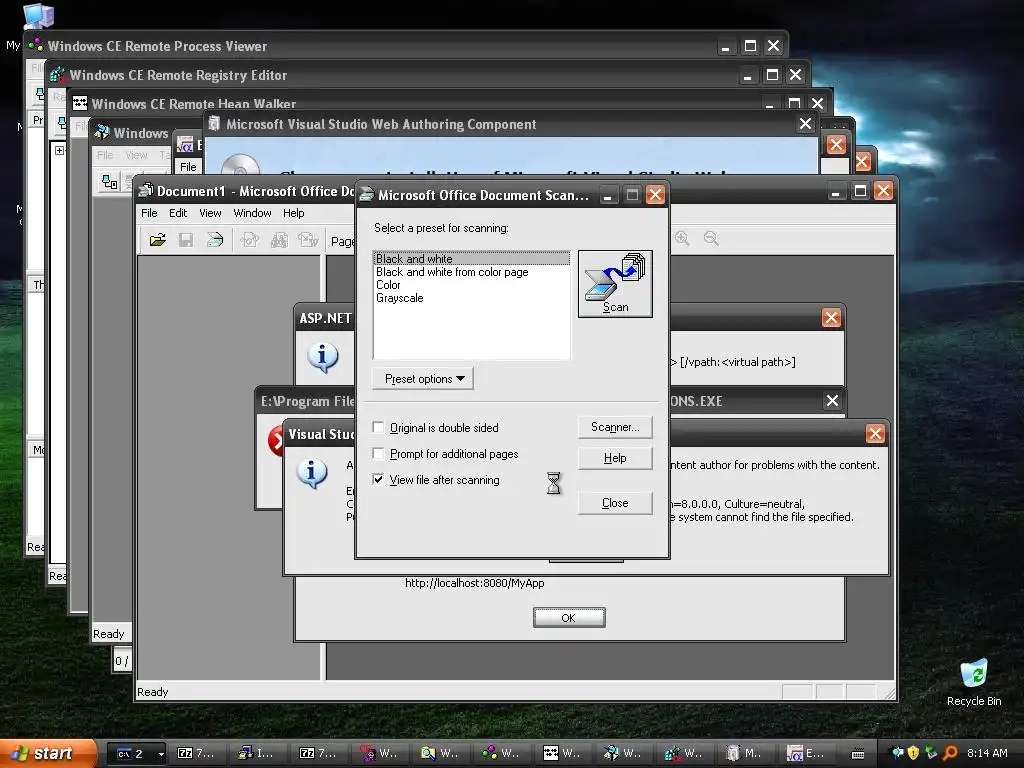Screen dimensions: 1024x768
Task: Click Remote Process Viewer title bar icon
Action: (x=36, y=45)
